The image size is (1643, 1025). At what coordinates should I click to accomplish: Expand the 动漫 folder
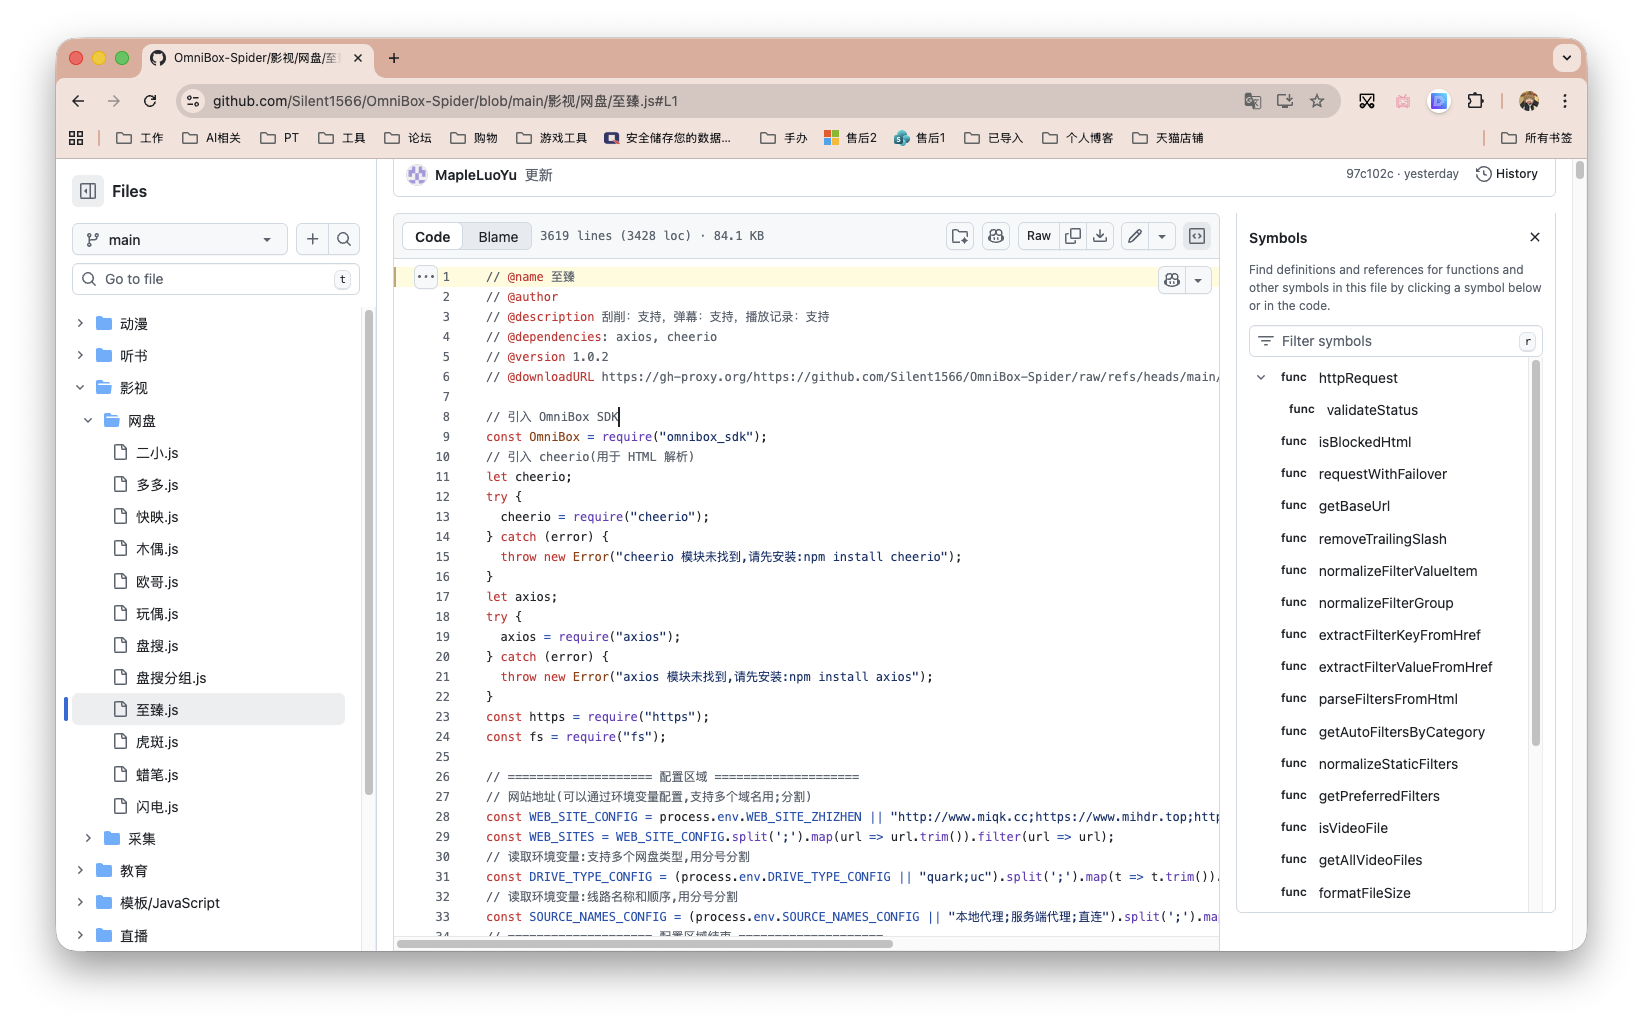click(80, 324)
